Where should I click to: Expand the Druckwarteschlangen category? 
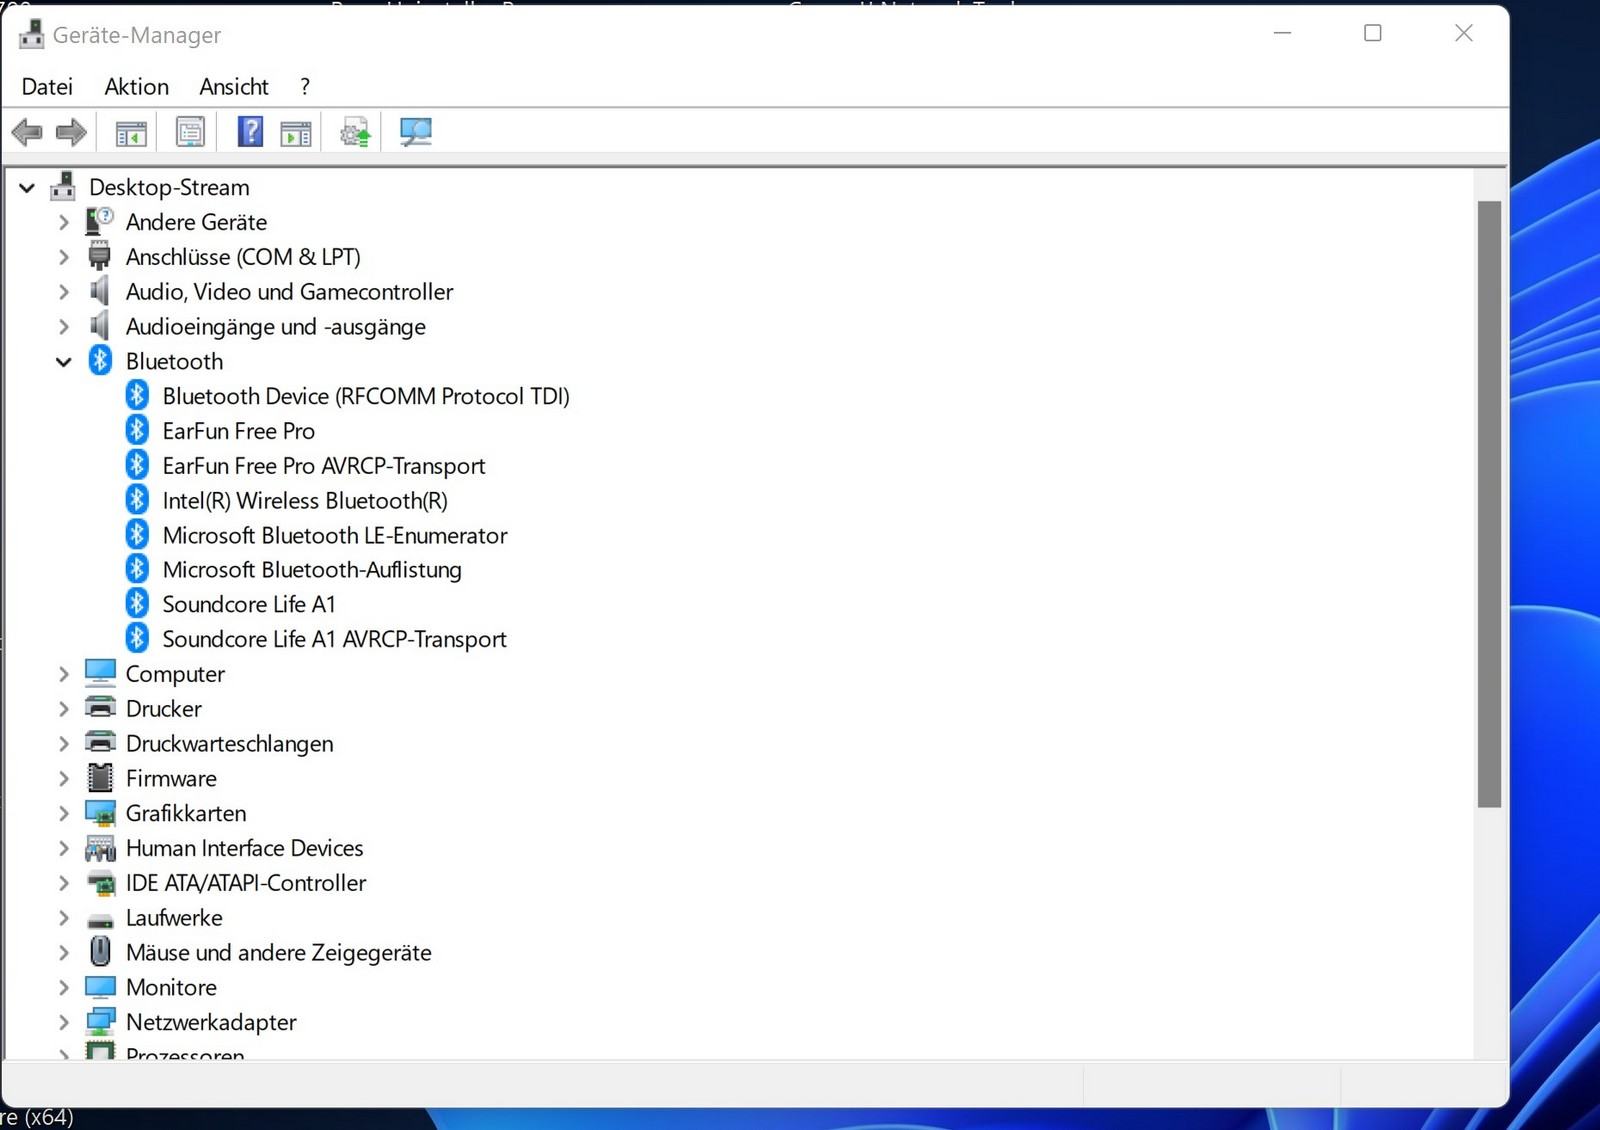(x=64, y=744)
